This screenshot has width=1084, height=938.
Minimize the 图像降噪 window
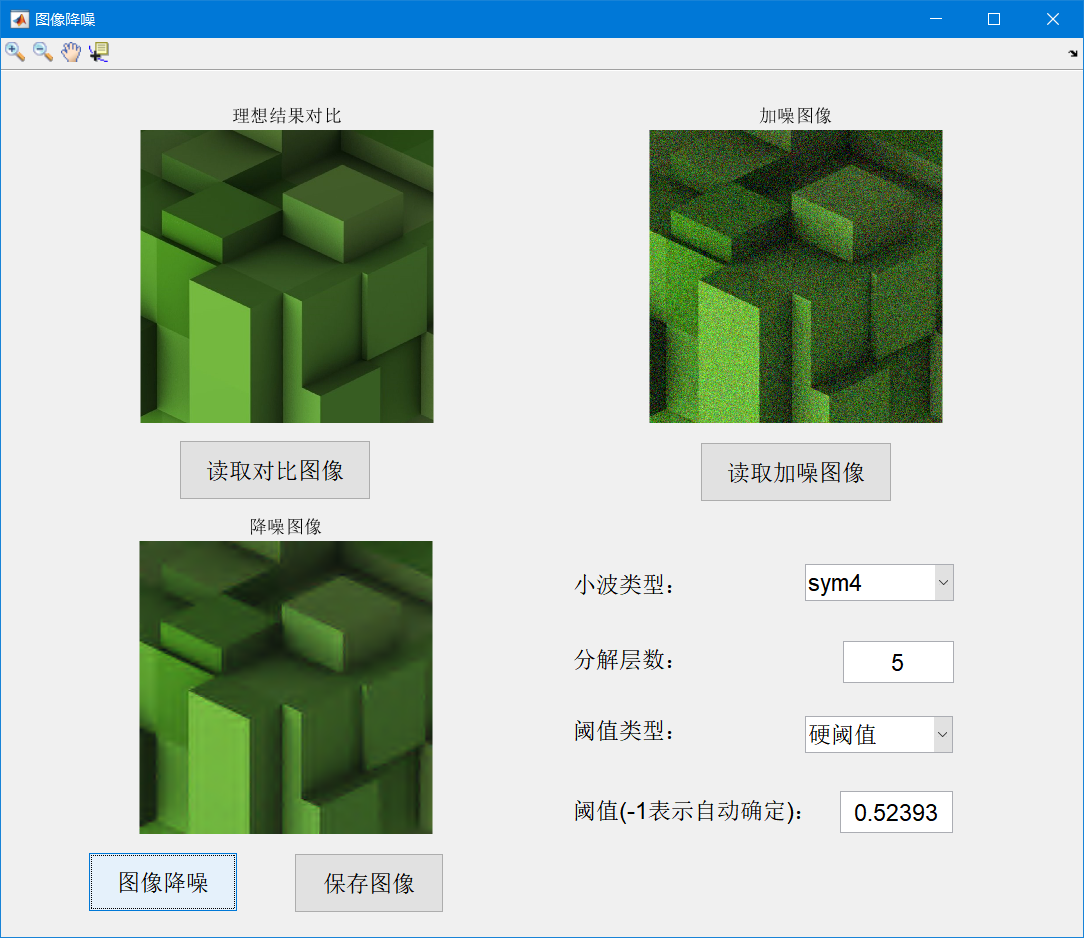936,19
